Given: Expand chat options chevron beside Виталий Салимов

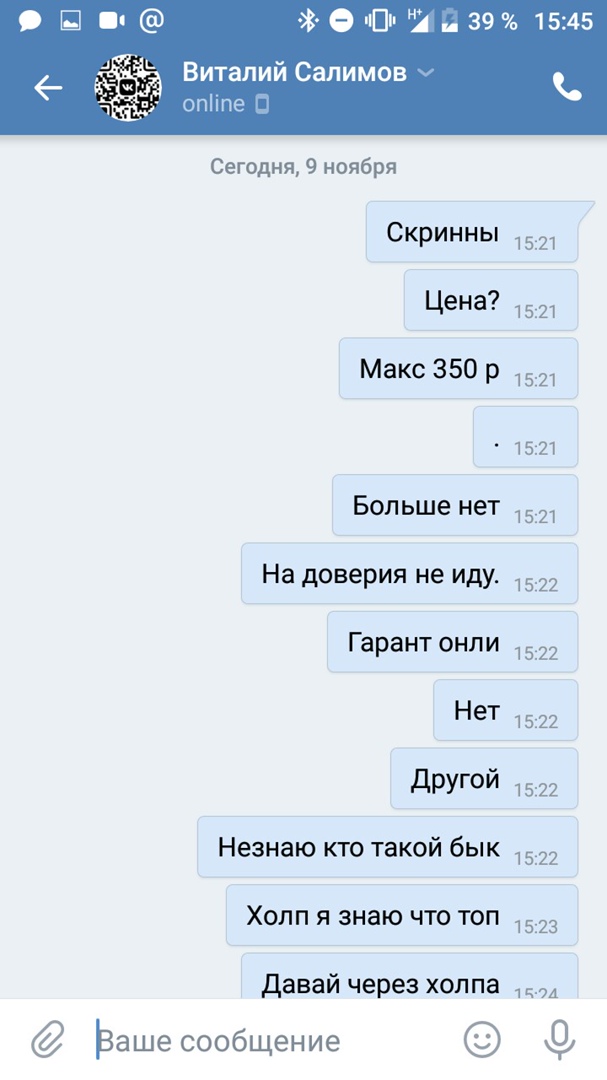Looking at the screenshot, I should coord(426,72).
